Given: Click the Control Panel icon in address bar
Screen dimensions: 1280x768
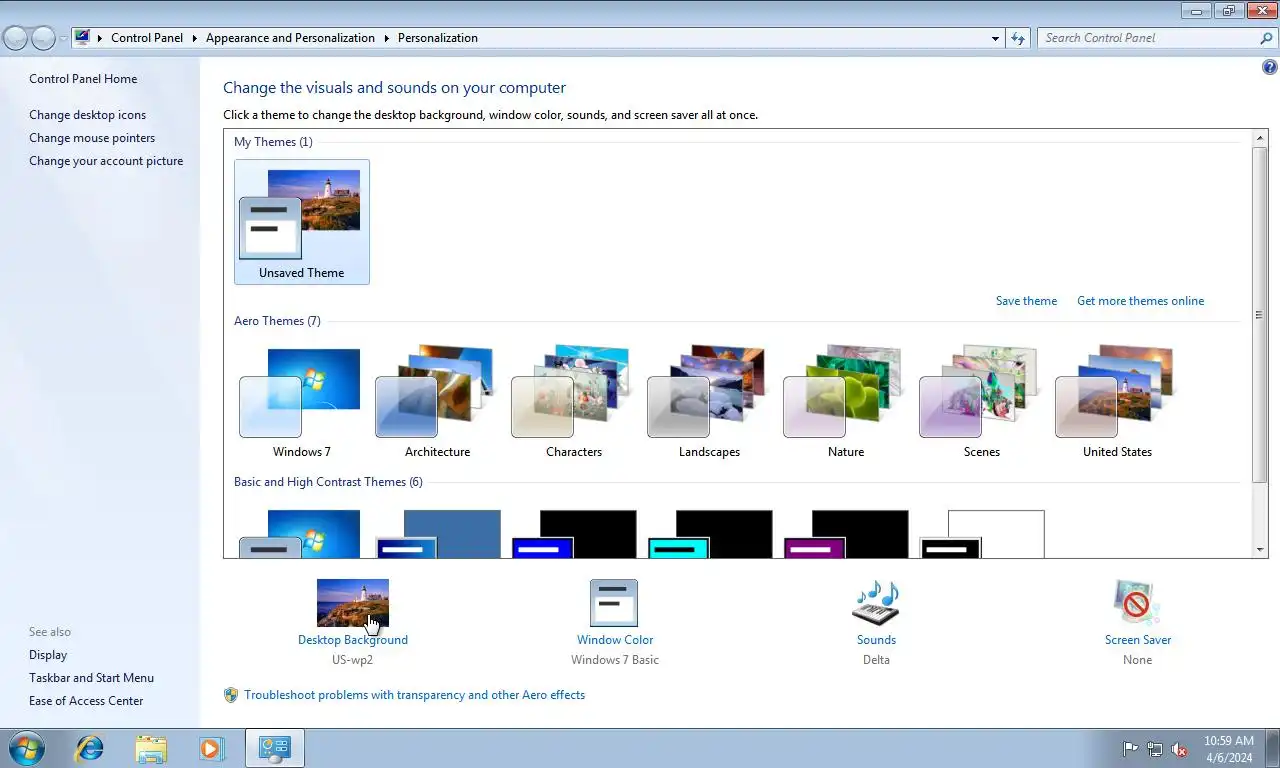Looking at the screenshot, I should tap(82, 38).
